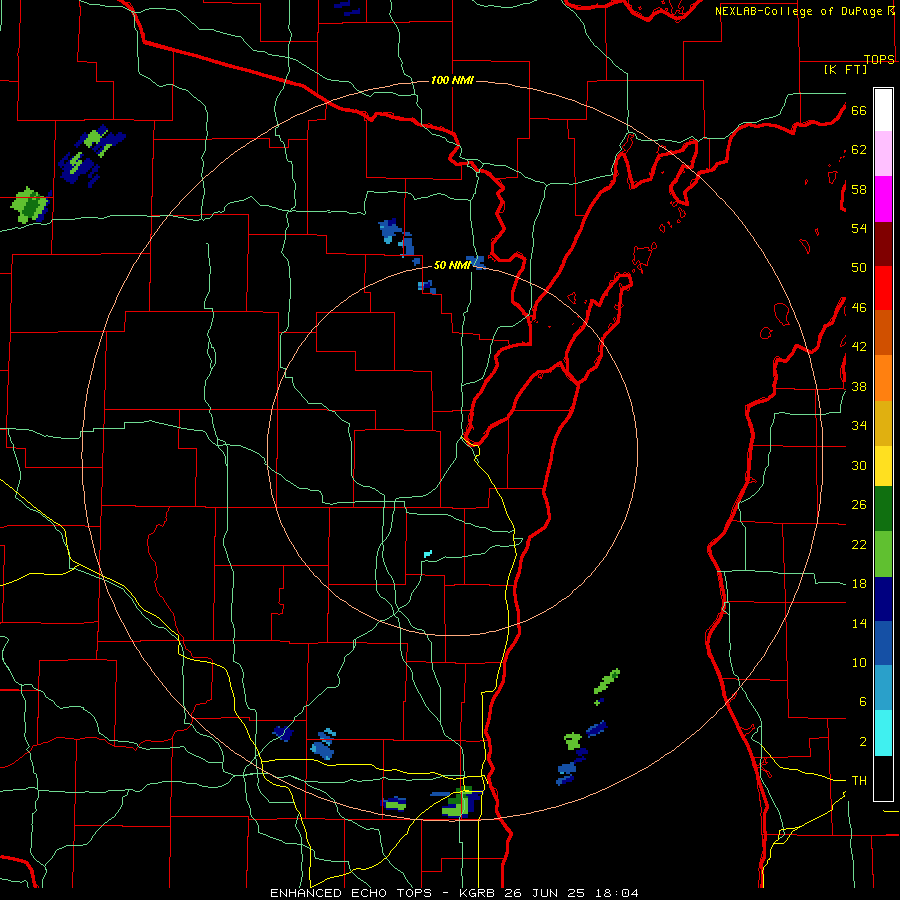This screenshot has width=900, height=900.
Task: Click the medium blue legend swatch above 10
Action: (x=883, y=643)
